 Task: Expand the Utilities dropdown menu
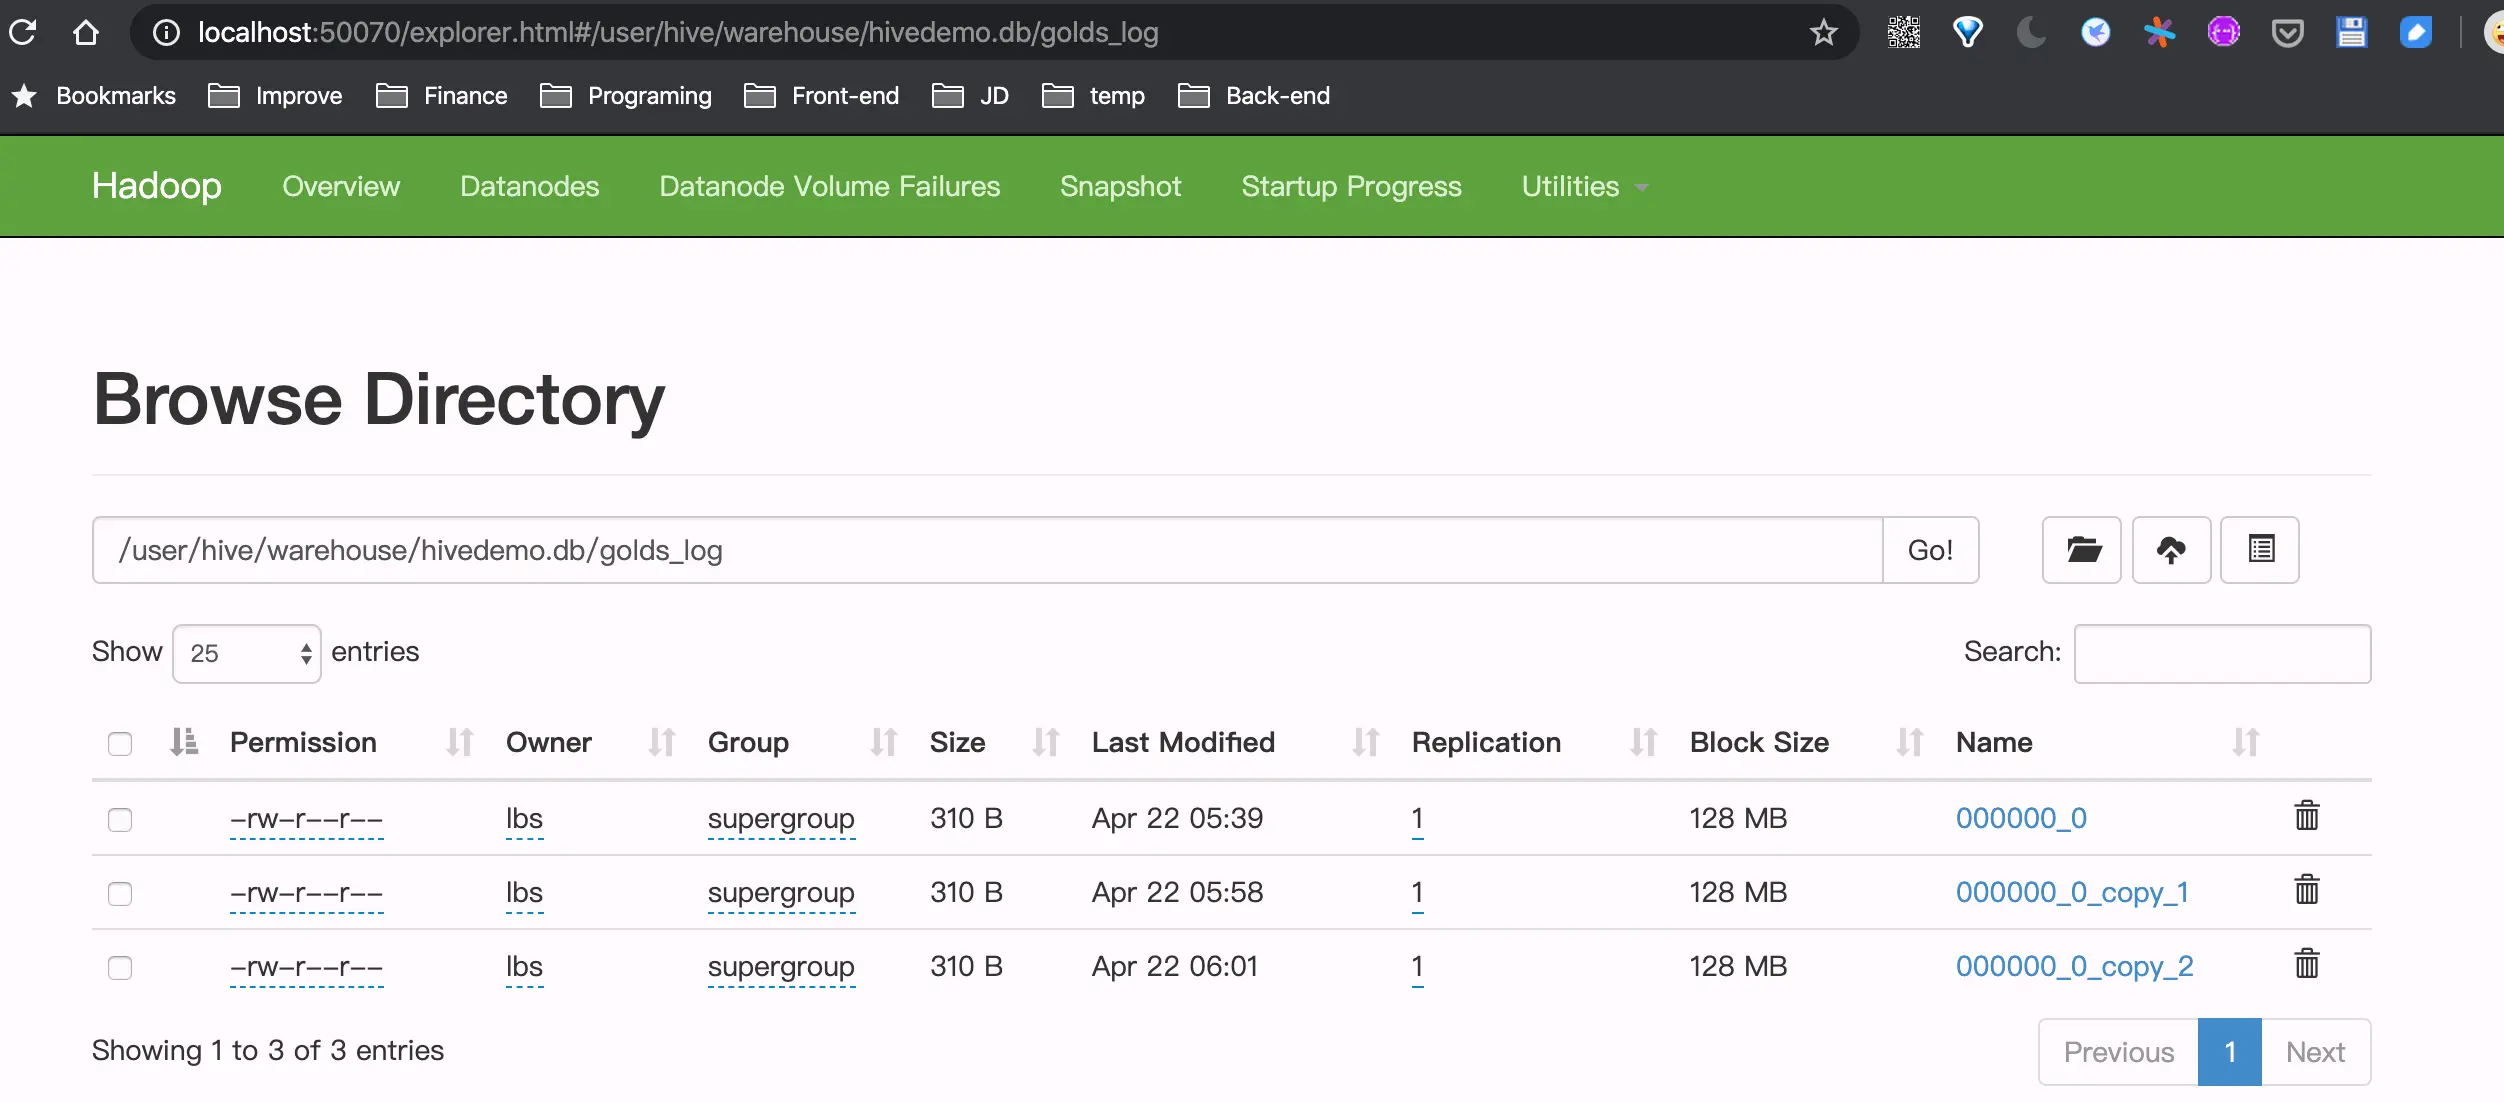pos(1584,187)
